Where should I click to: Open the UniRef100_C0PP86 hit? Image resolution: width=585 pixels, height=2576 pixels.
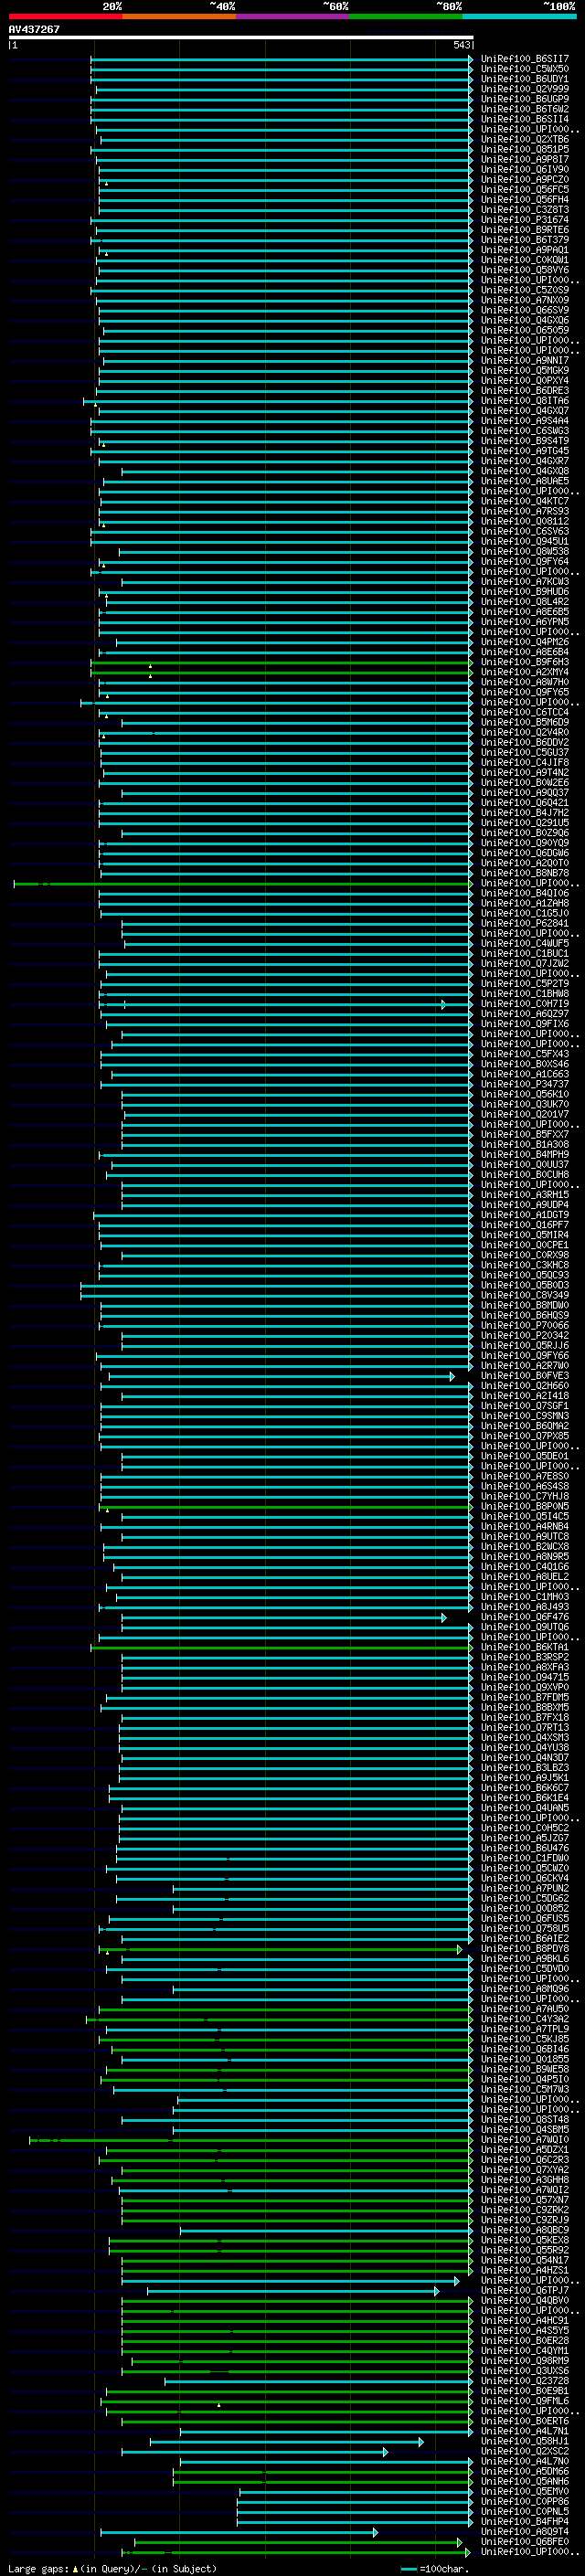click(524, 2501)
